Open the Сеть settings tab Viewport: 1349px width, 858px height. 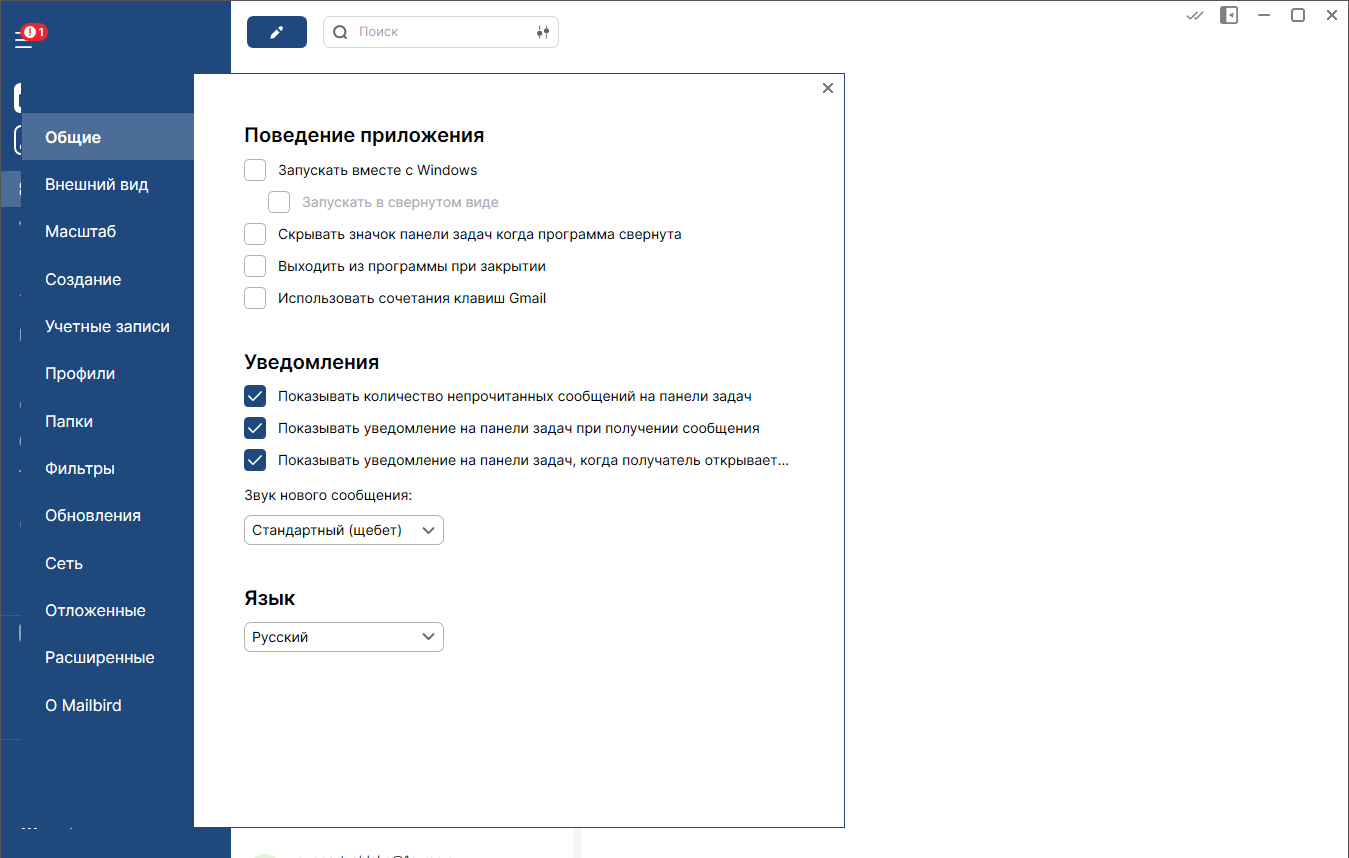108,563
